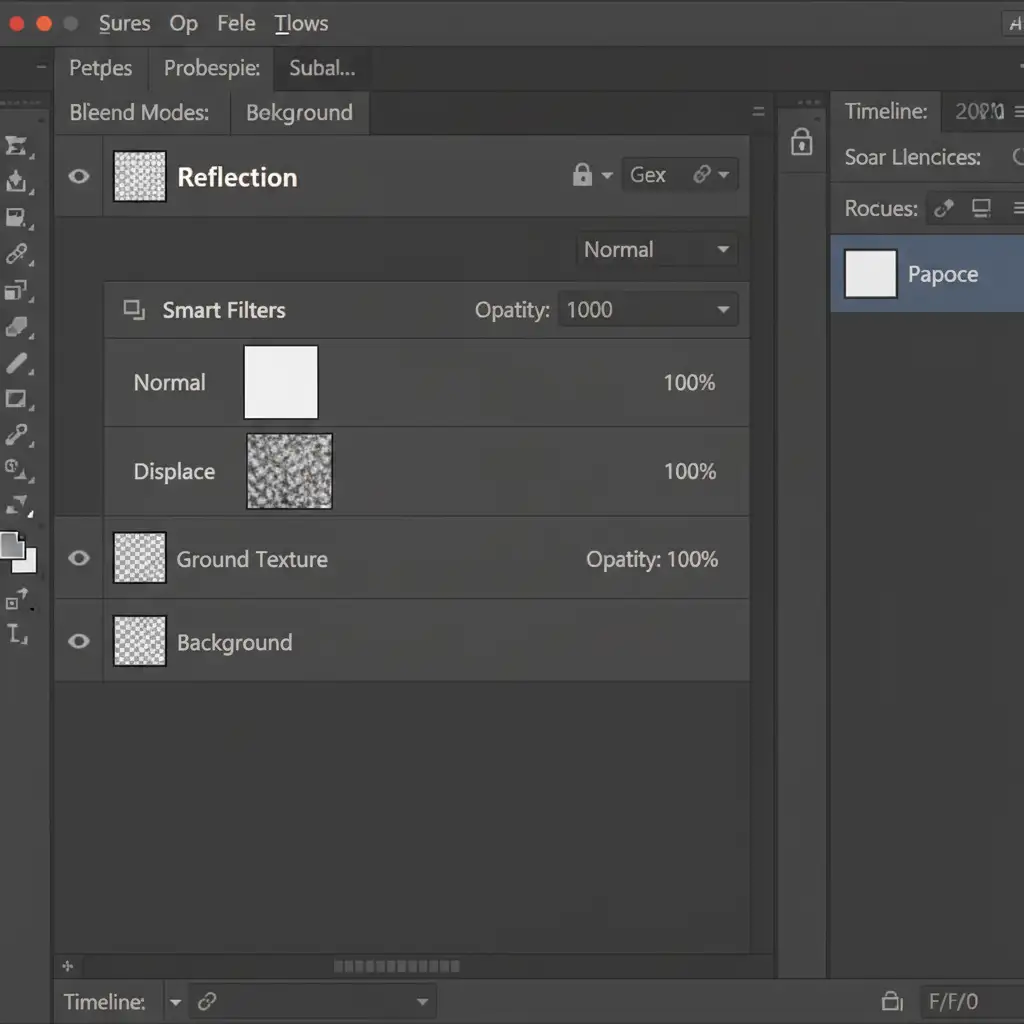Click the lock icon next to the F/F/0 field
Viewport: 1024px width, 1024px height.
click(891, 1001)
